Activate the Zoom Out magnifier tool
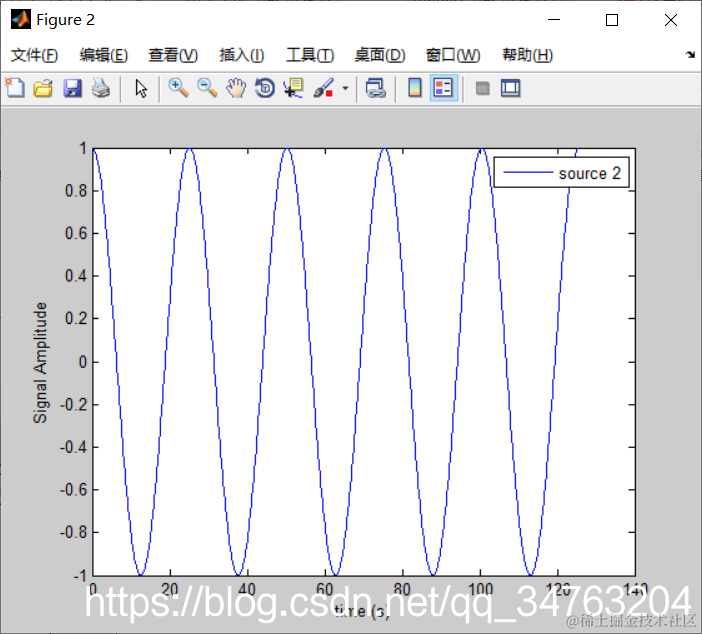The width and height of the screenshot is (702, 634). [207, 88]
